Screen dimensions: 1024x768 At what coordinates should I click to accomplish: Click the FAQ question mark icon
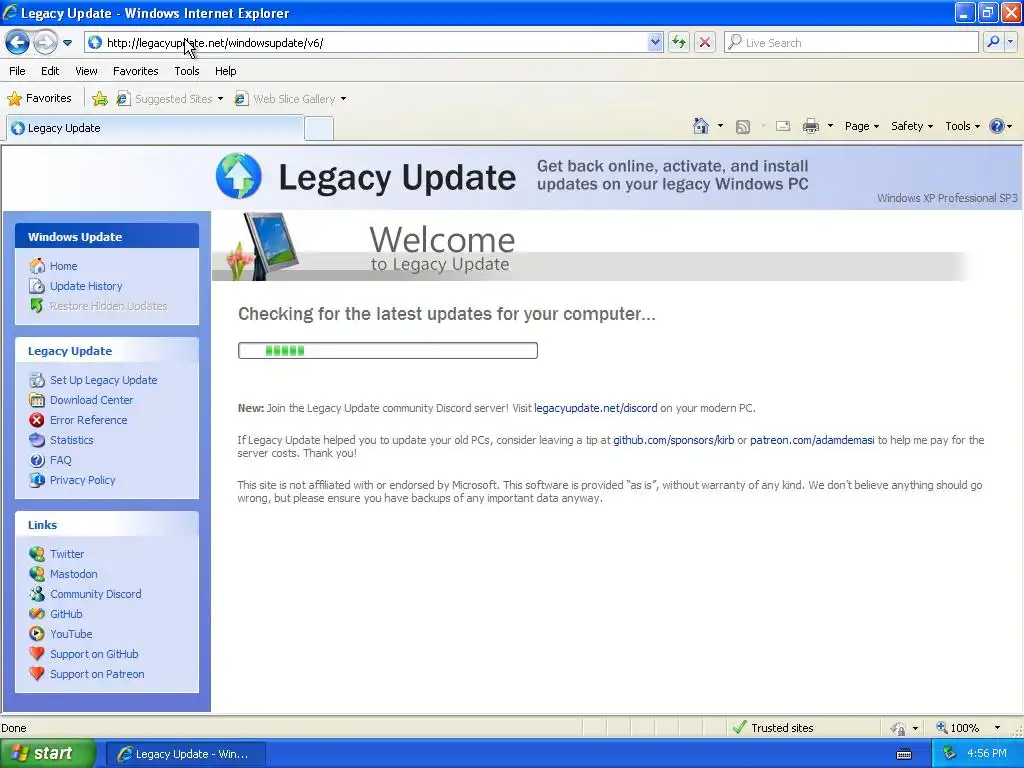click(x=37, y=460)
